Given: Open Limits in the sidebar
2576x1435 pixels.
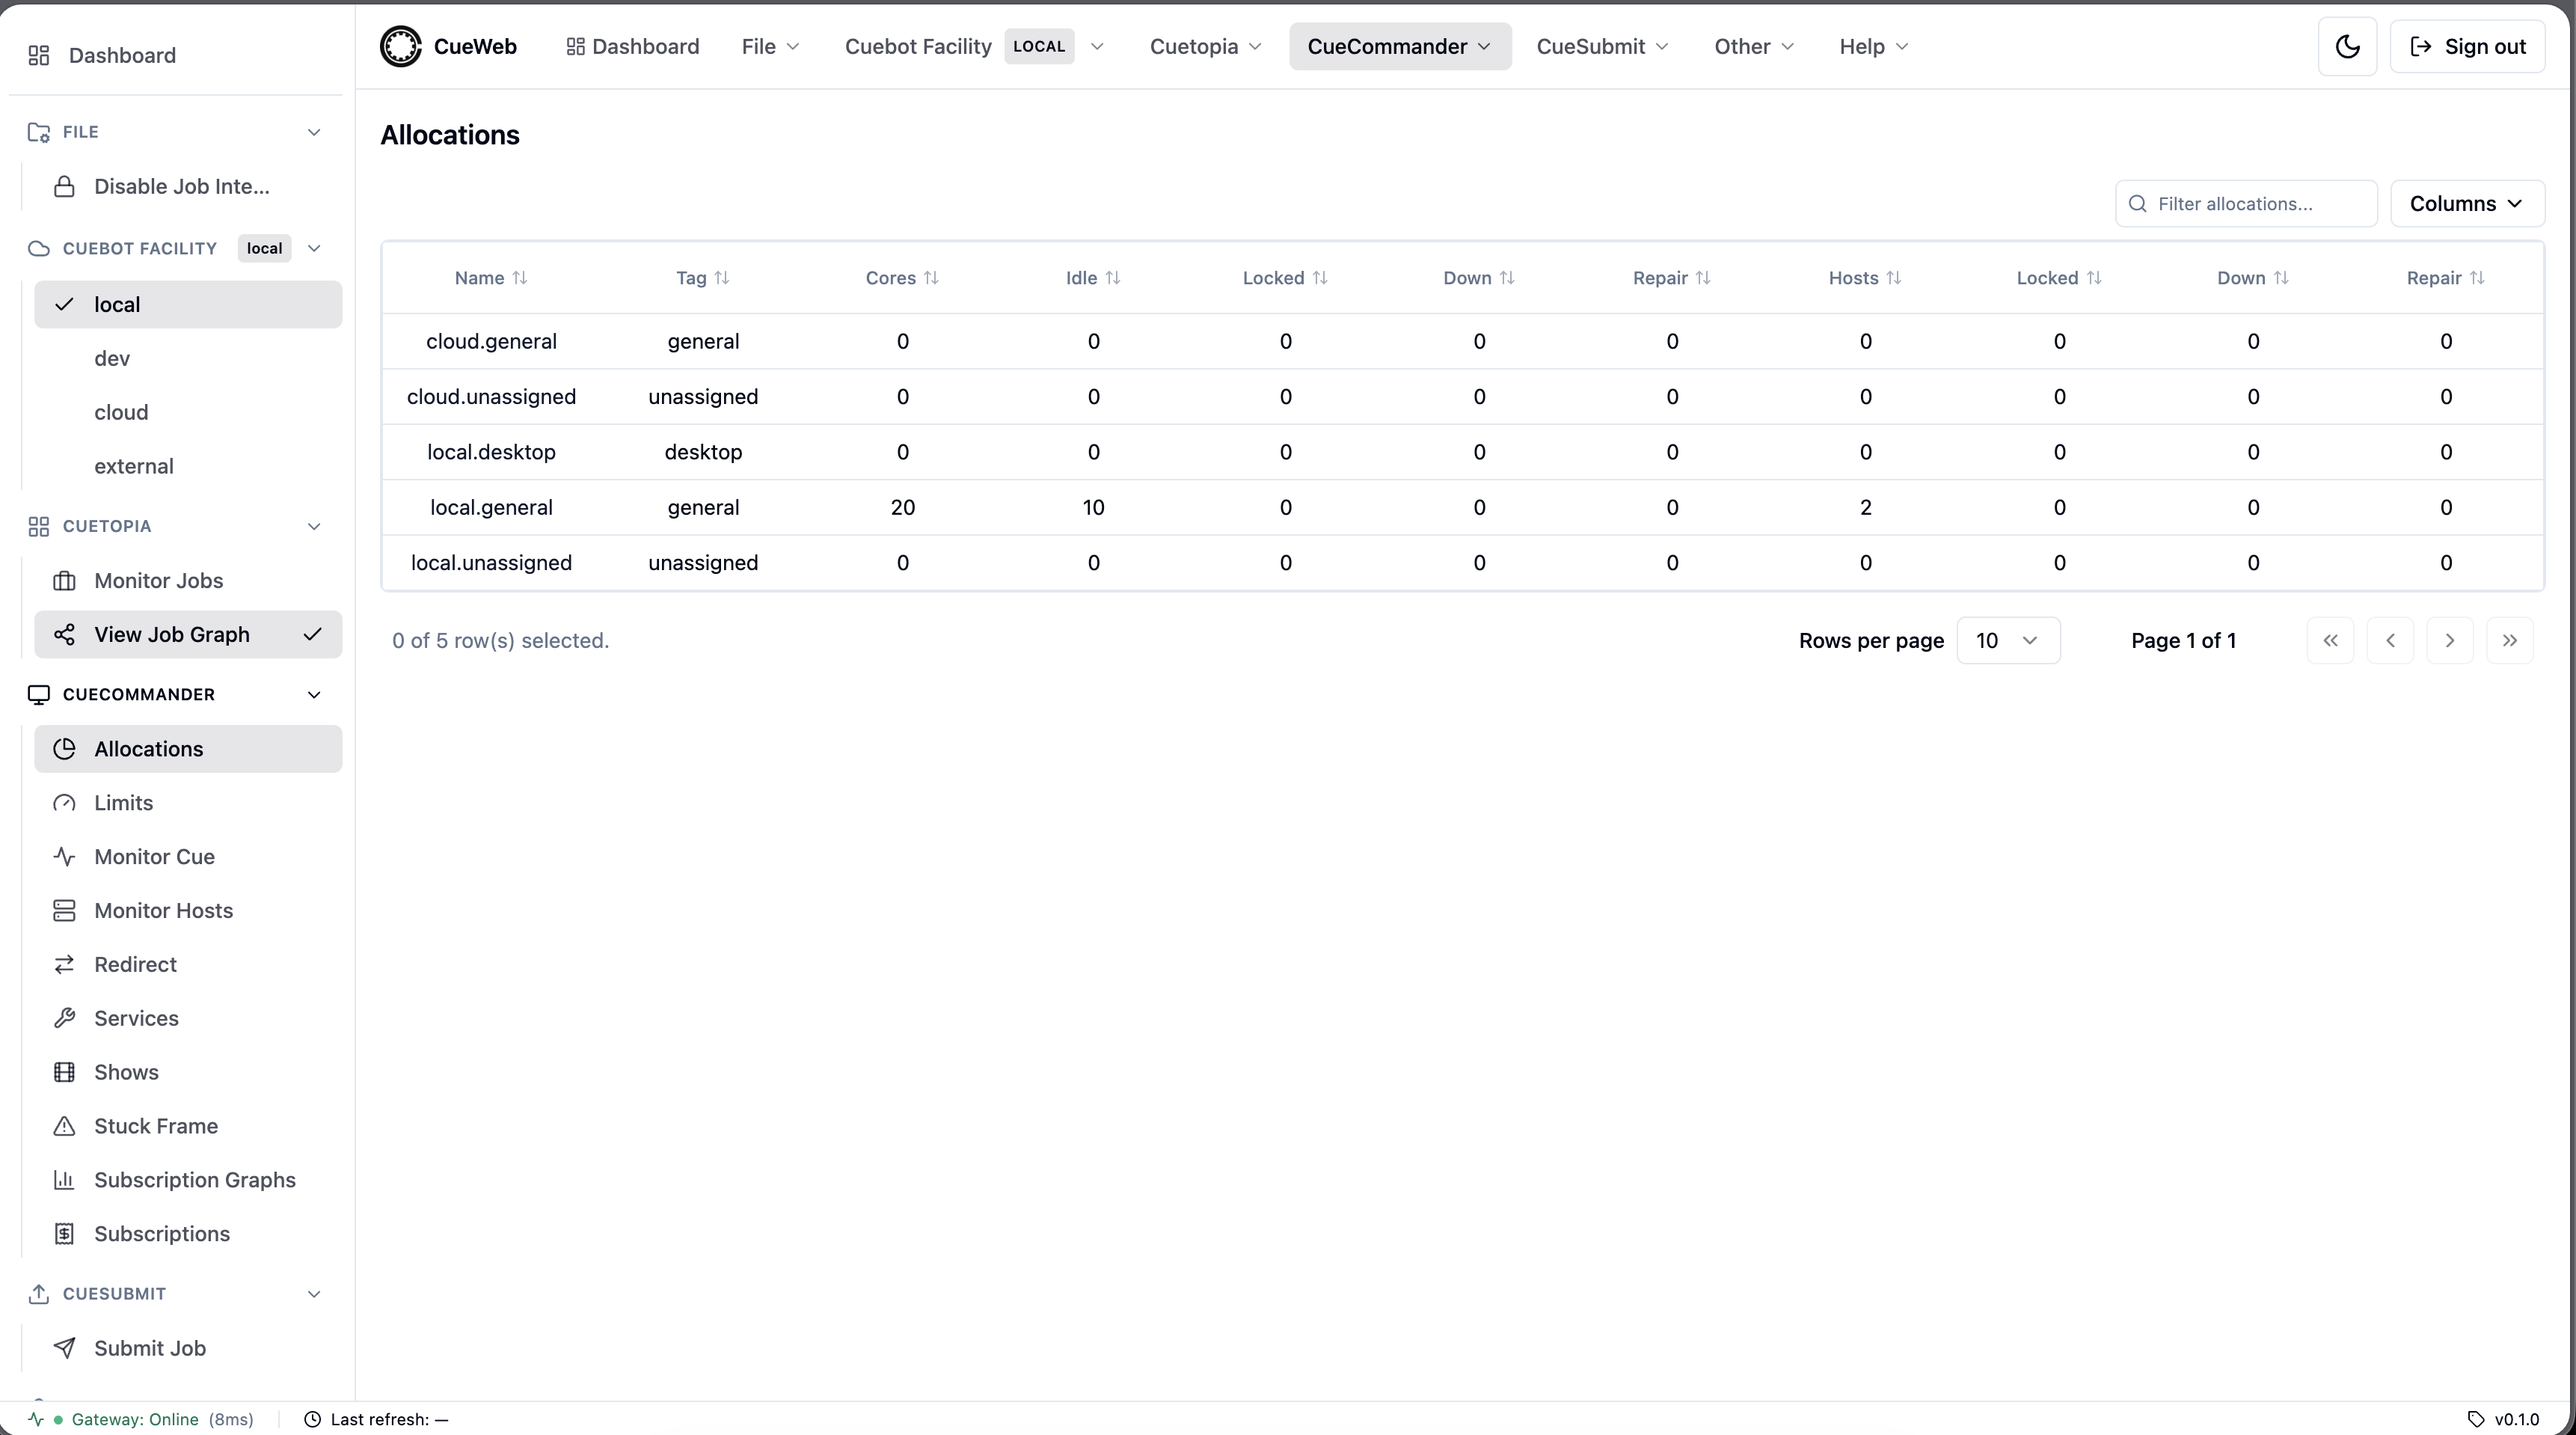Looking at the screenshot, I should point(188,803).
